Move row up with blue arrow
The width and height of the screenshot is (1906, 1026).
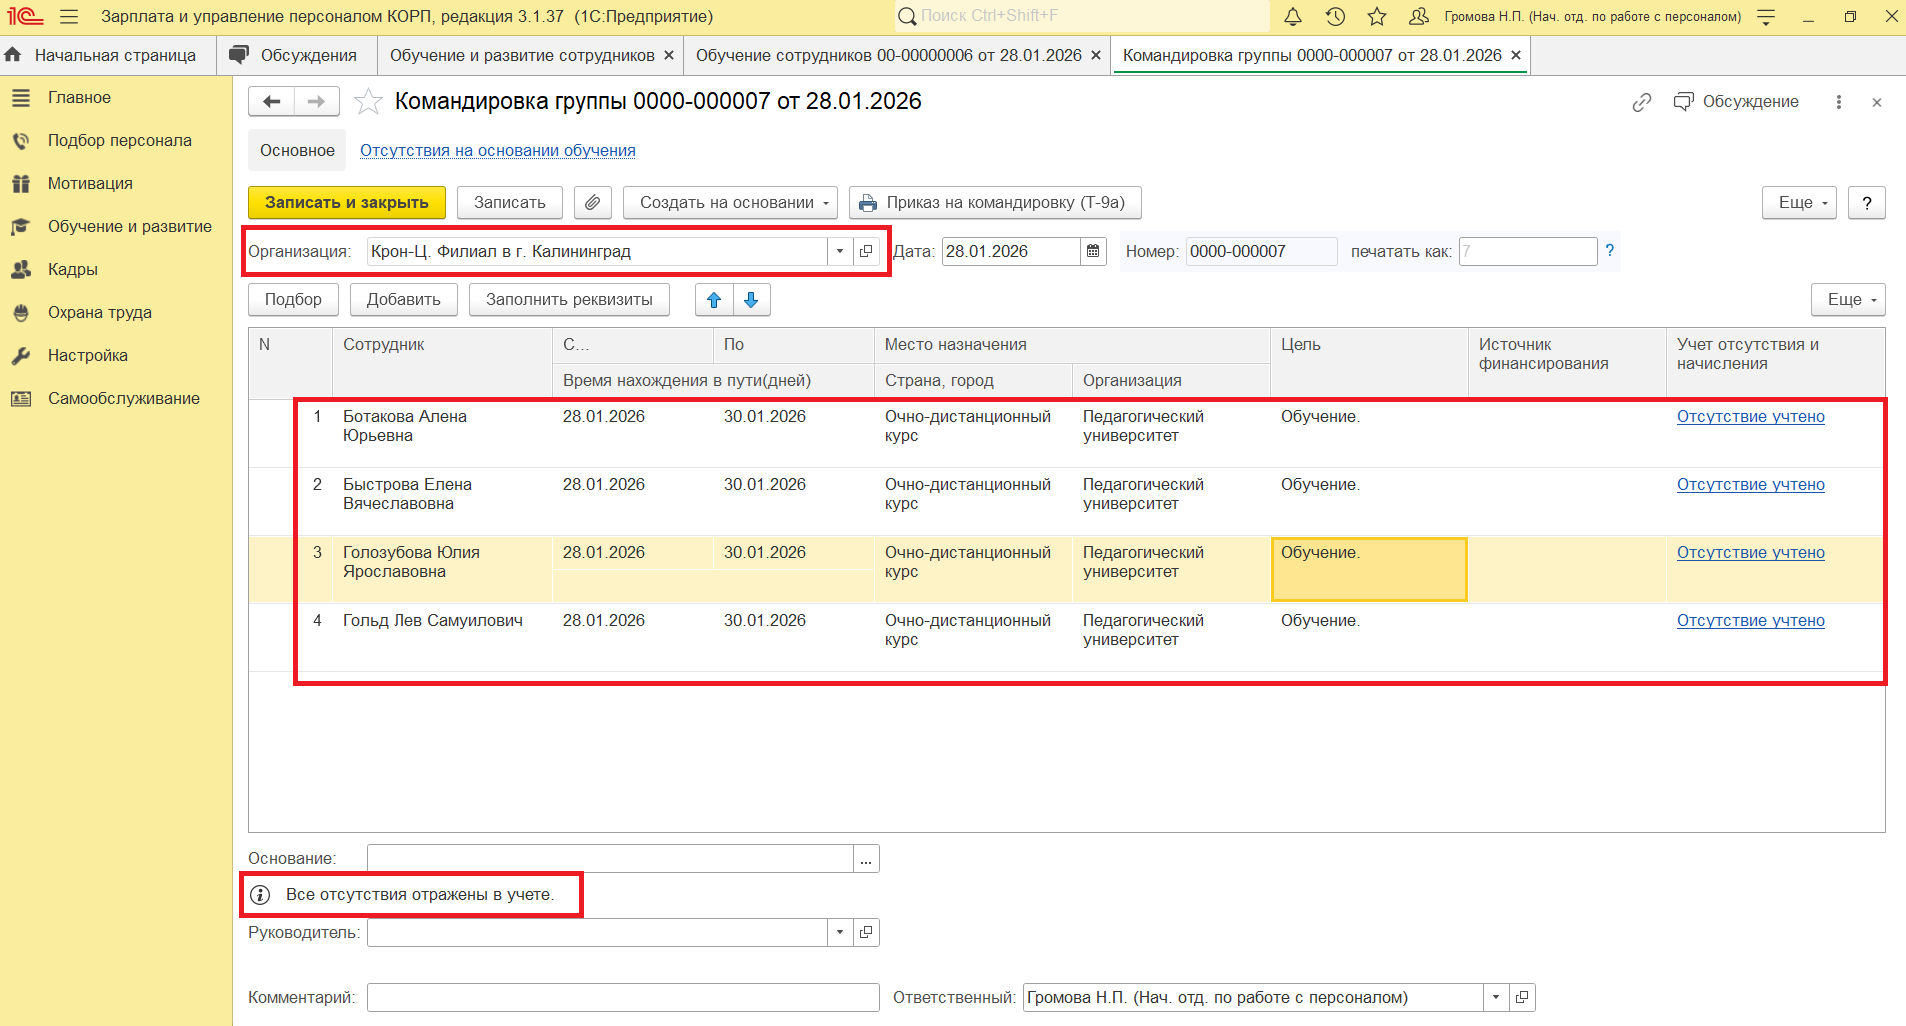tap(714, 300)
